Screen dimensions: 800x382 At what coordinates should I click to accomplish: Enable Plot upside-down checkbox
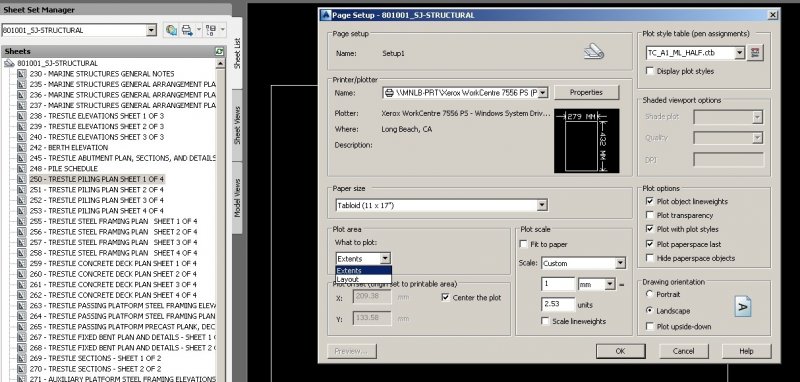click(650, 326)
